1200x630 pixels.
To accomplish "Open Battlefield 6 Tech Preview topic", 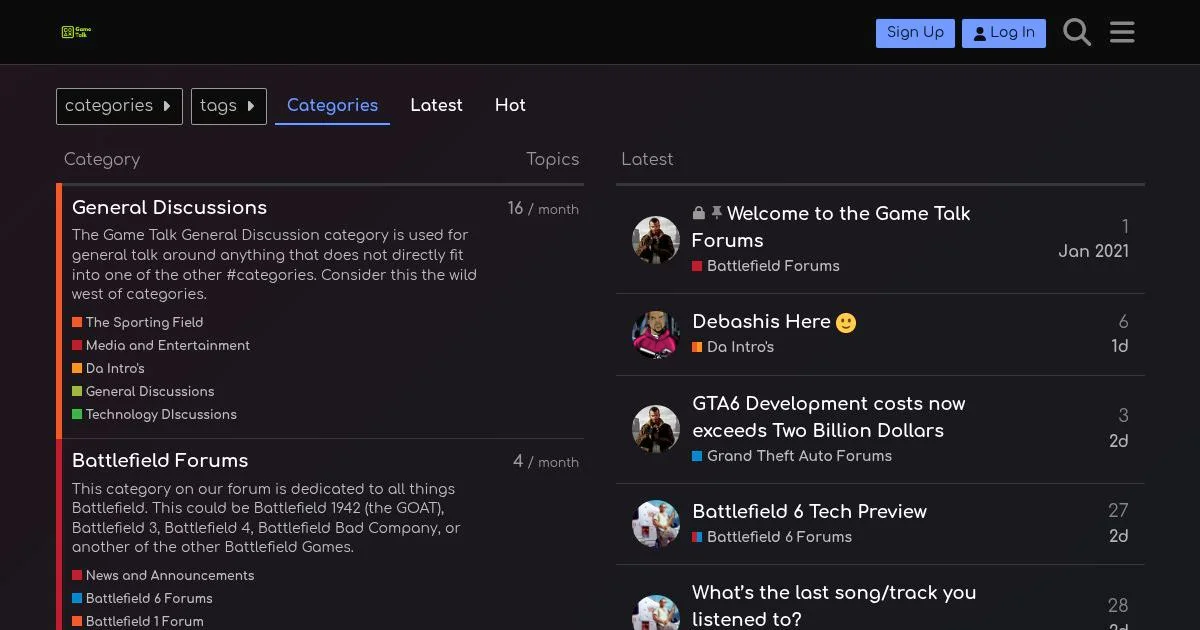I will (x=810, y=512).
